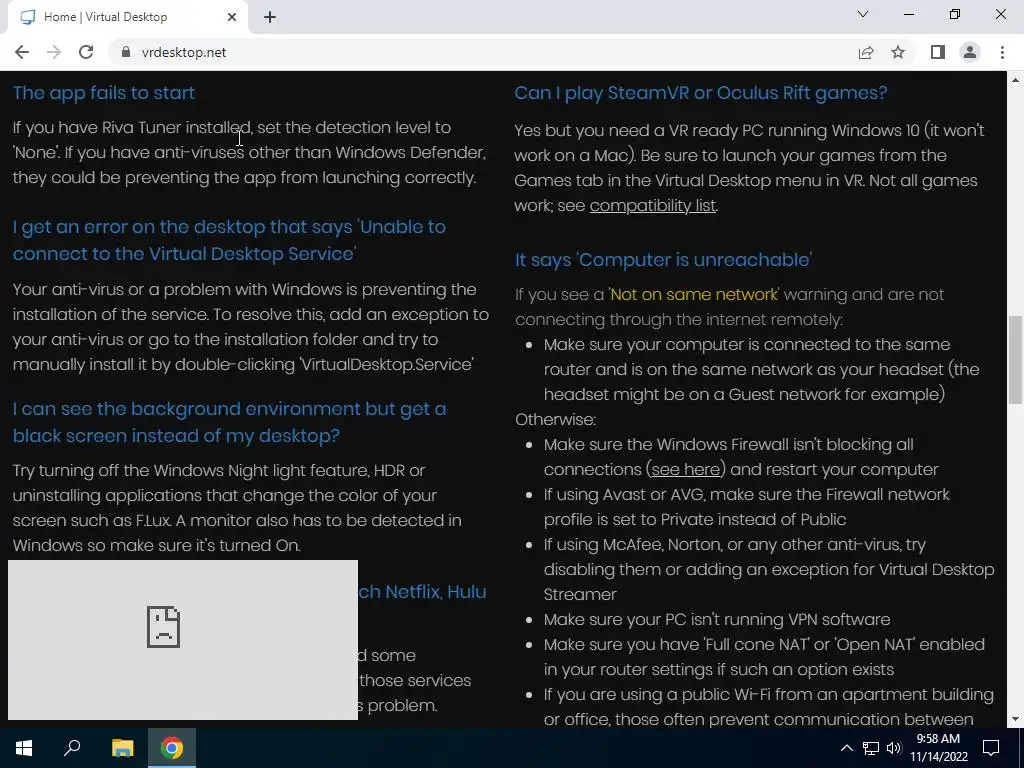Toggle the Chrome side panel
Viewport: 1024px width, 768px height.
pyautogui.click(x=938, y=52)
